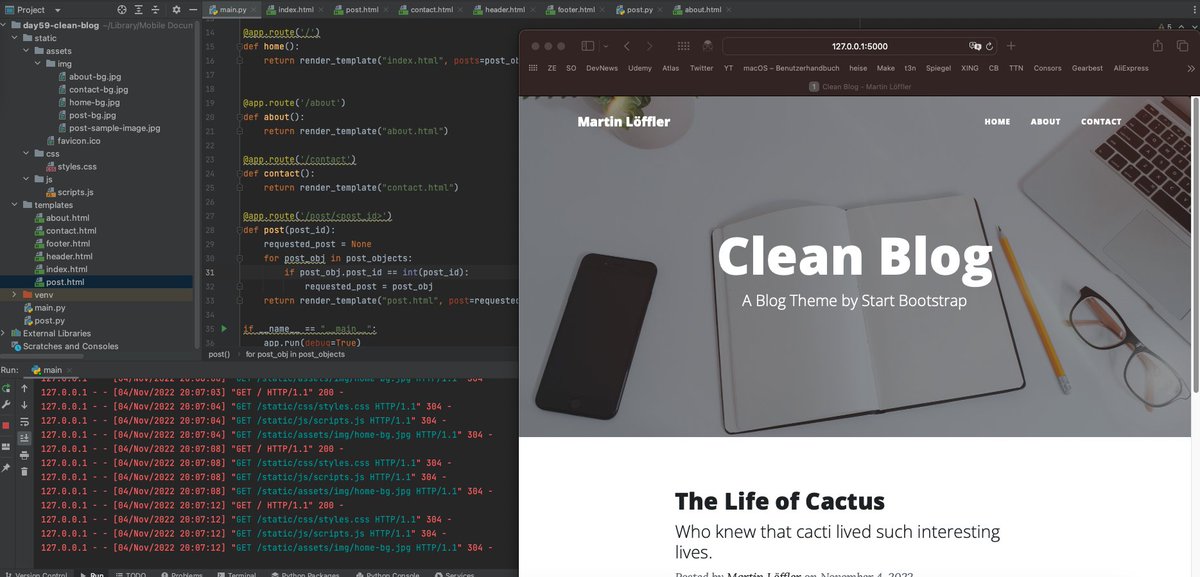This screenshot has height=577, width=1200.
Task: Collapse the css folder
Action: [28, 154]
